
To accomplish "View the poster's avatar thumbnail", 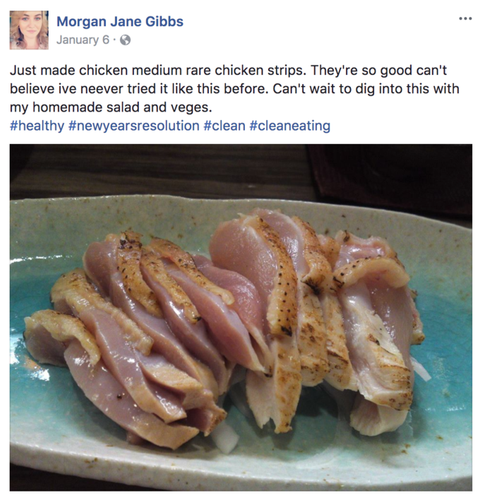I will [29, 30].
